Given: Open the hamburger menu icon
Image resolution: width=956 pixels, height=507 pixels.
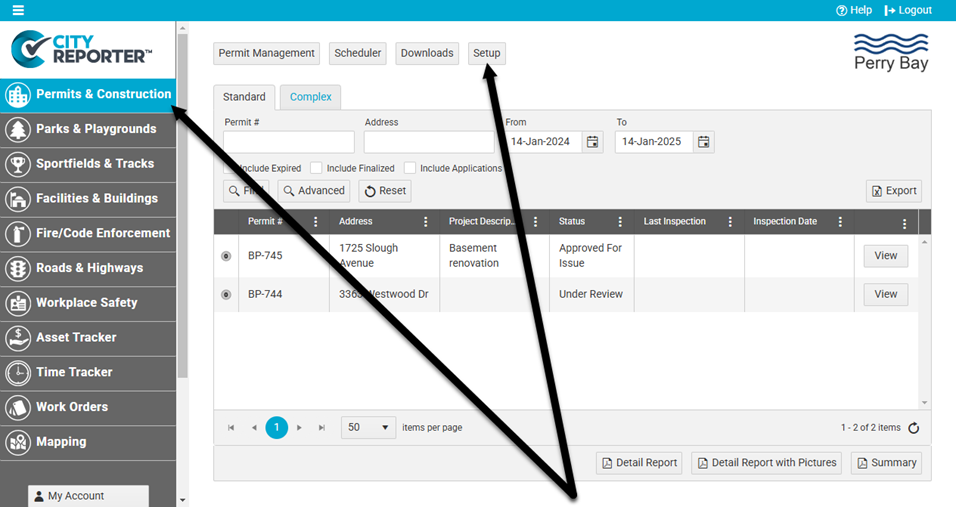Looking at the screenshot, I should pos(18,10).
